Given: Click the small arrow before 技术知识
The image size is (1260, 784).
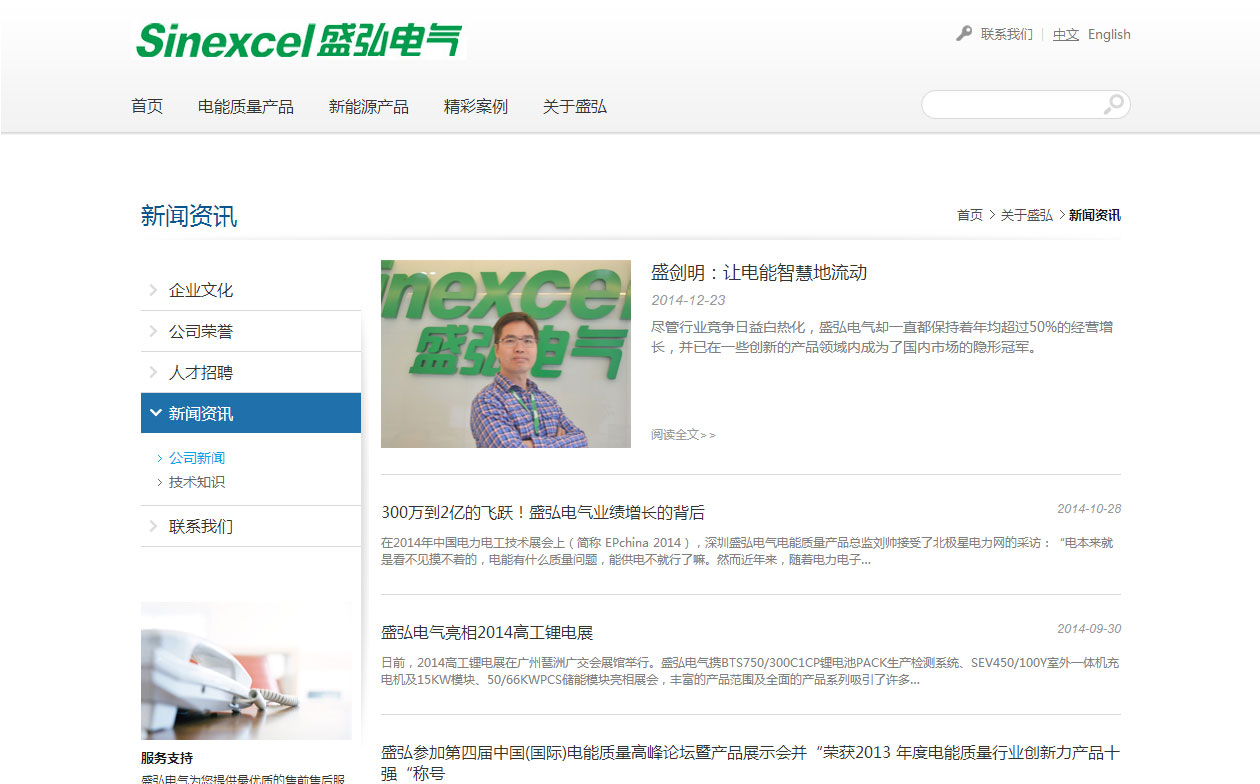Looking at the screenshot, I should 160,482.
